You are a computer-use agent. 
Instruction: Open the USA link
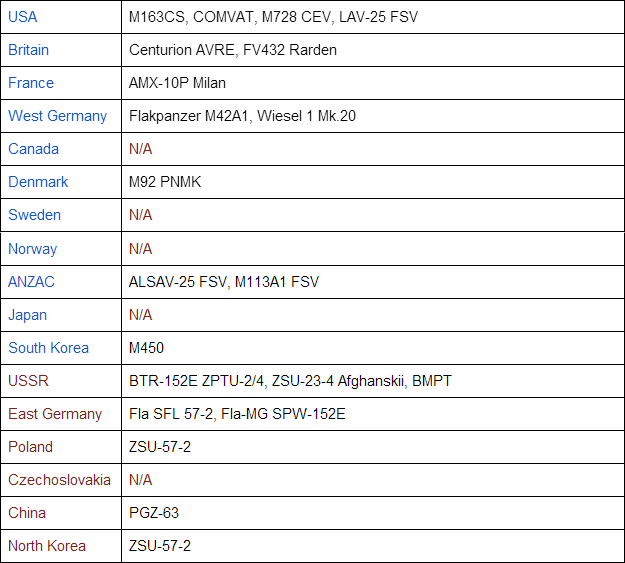click(x=23, y=17)
